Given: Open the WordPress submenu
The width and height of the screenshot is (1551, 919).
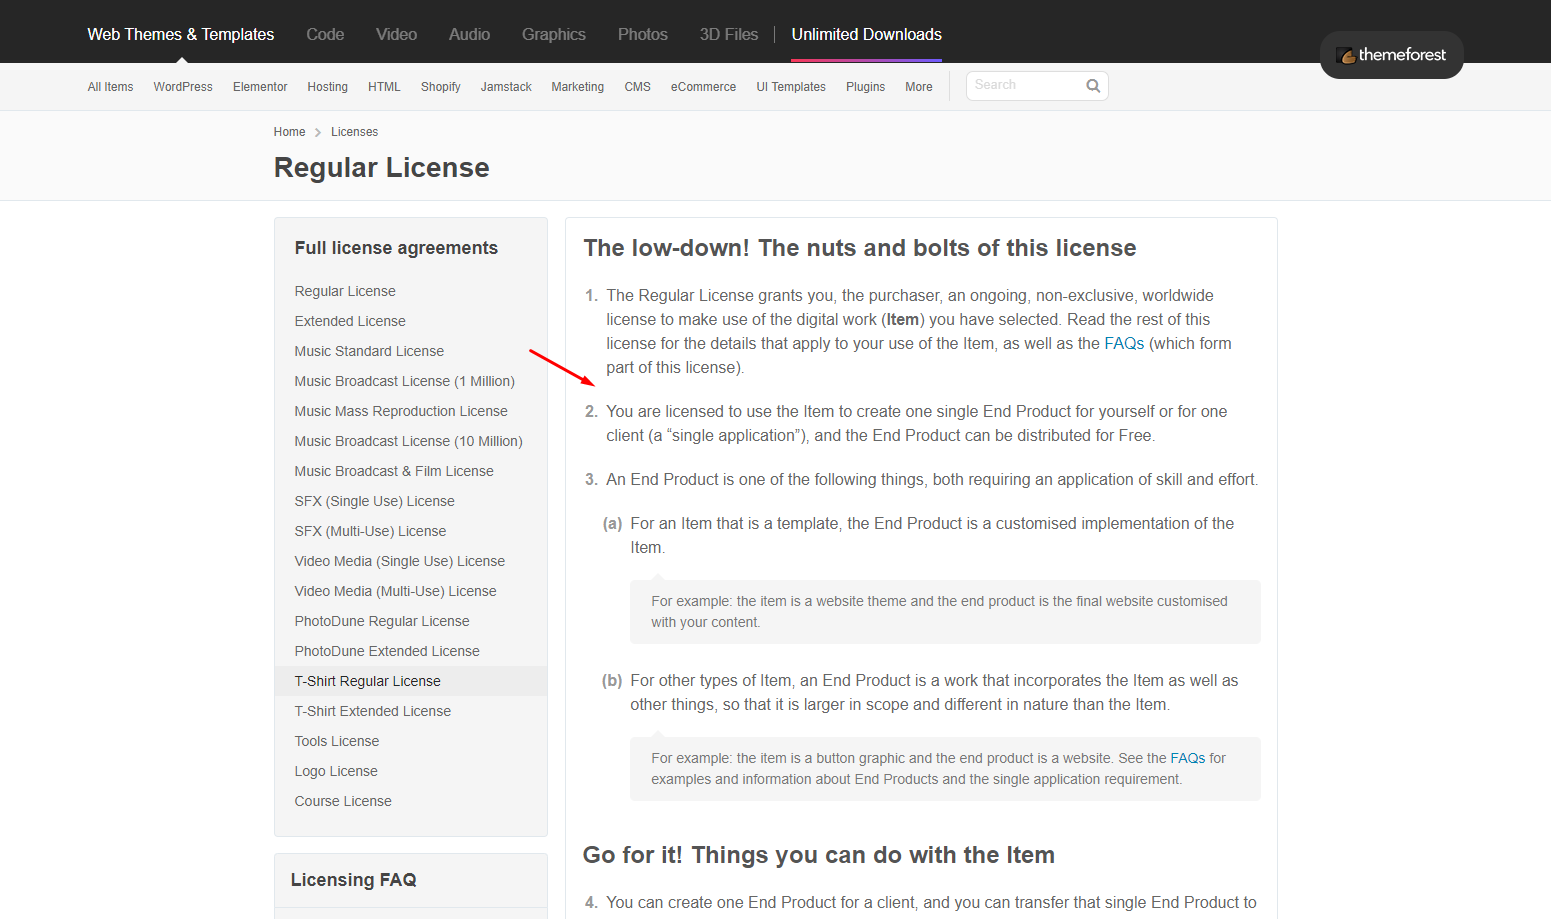Looking at the screenshot, I should pyautogui.click(x=183, y=87).
